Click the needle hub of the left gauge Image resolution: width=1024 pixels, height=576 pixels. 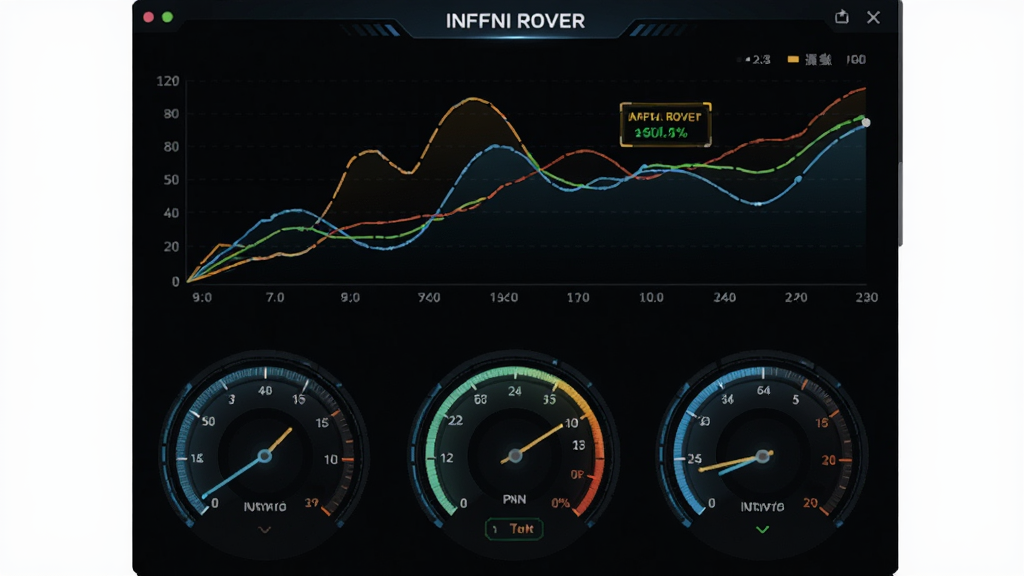tap(264, 456)
